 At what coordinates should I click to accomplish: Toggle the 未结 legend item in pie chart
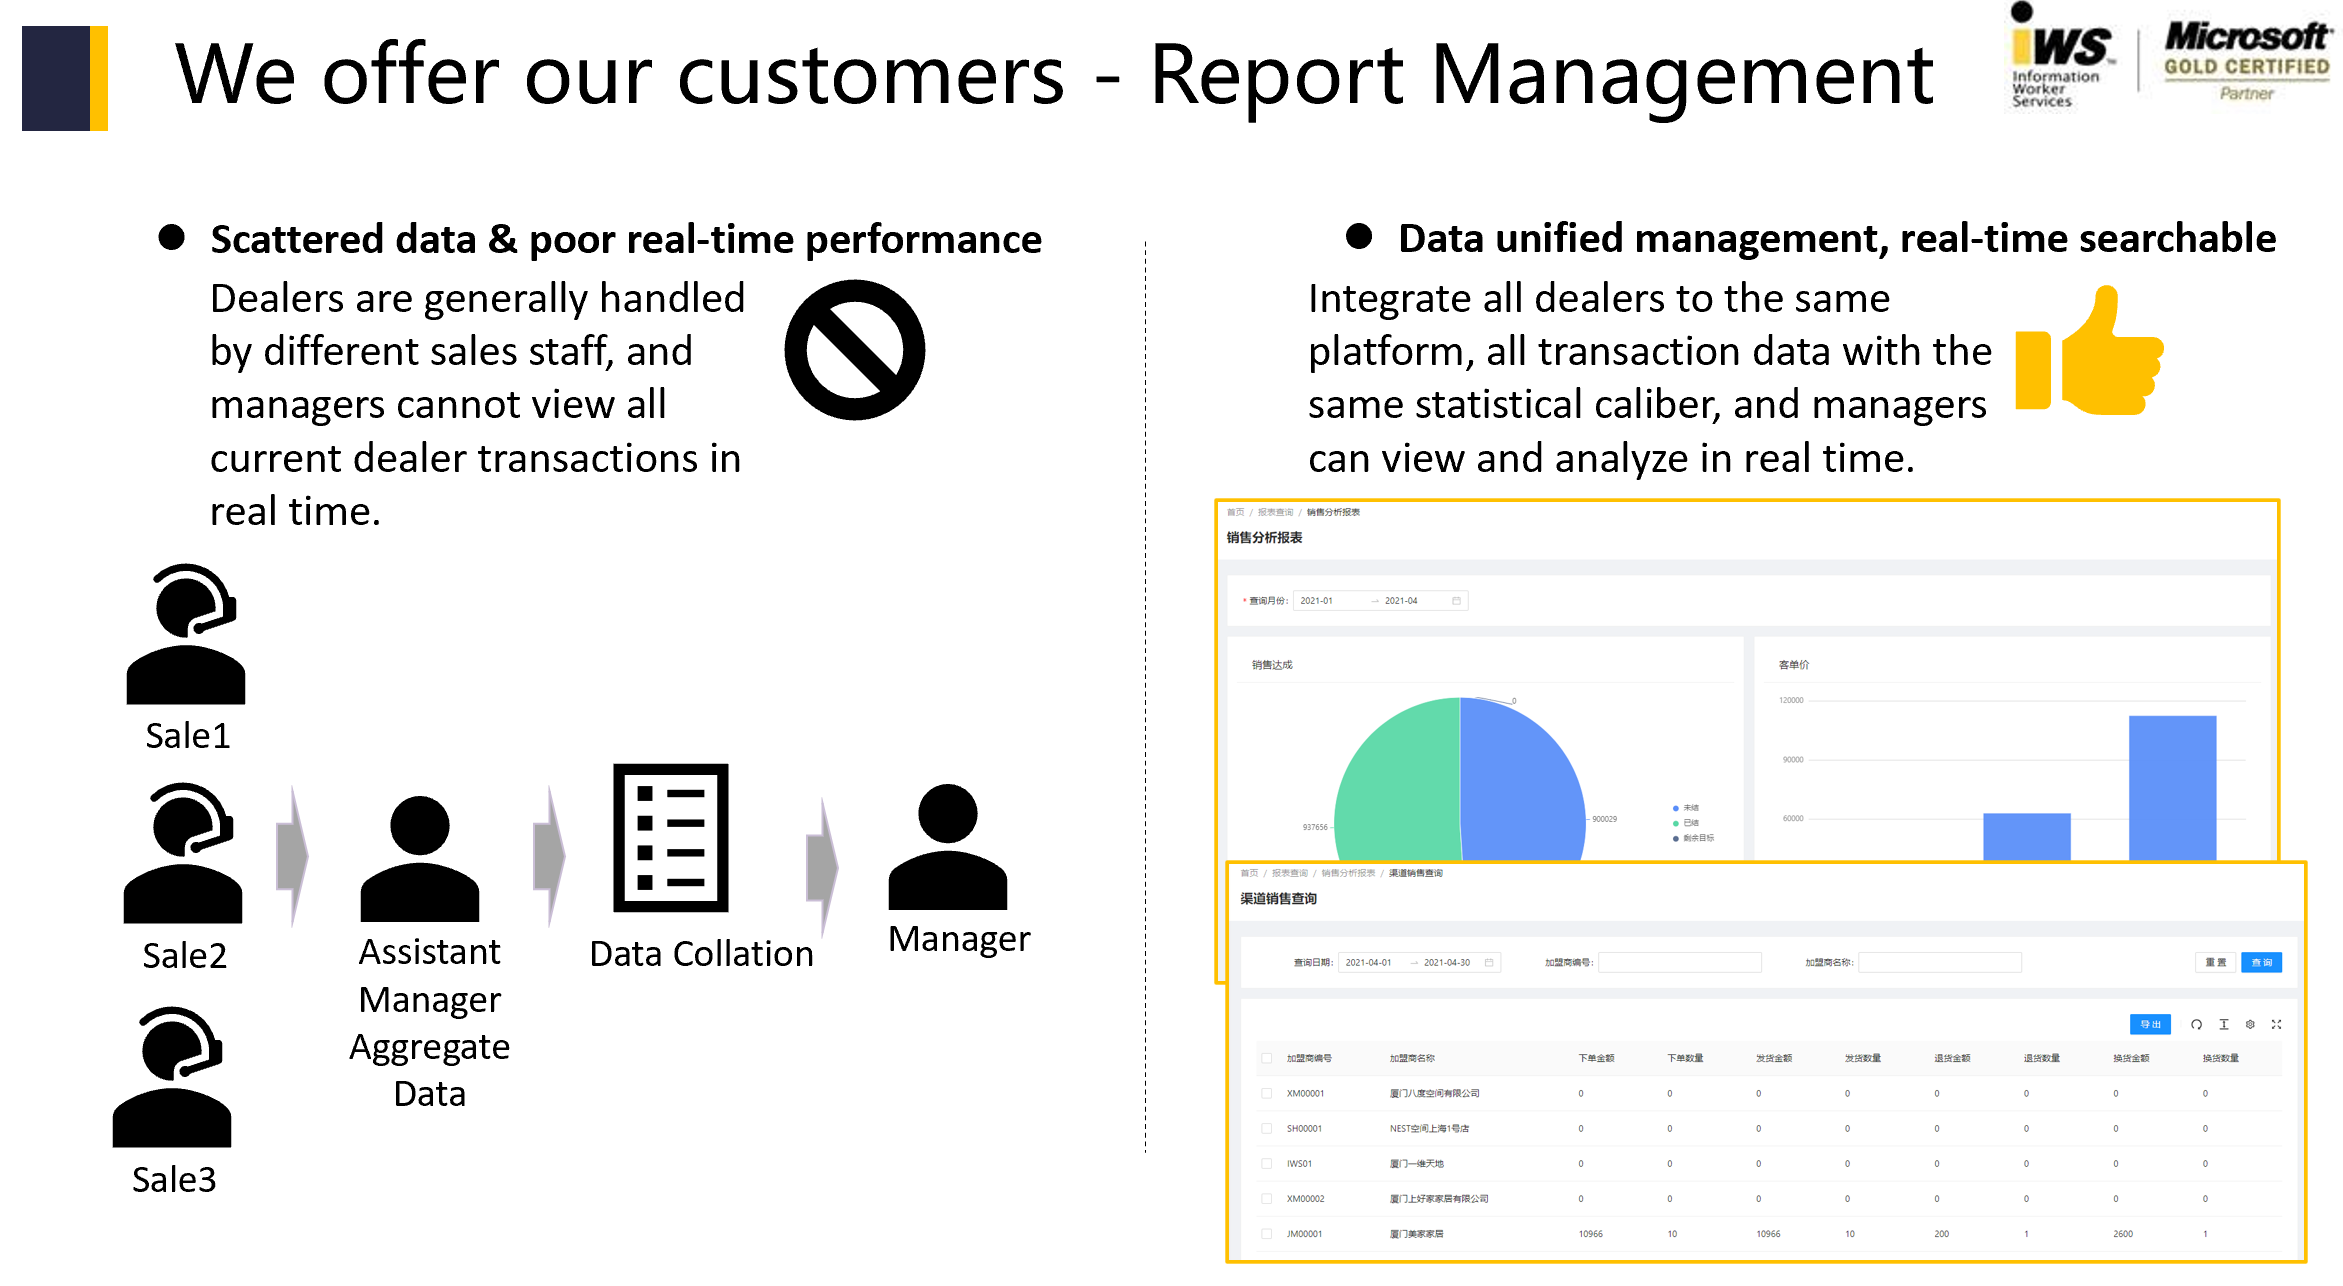pos(1686,808)
